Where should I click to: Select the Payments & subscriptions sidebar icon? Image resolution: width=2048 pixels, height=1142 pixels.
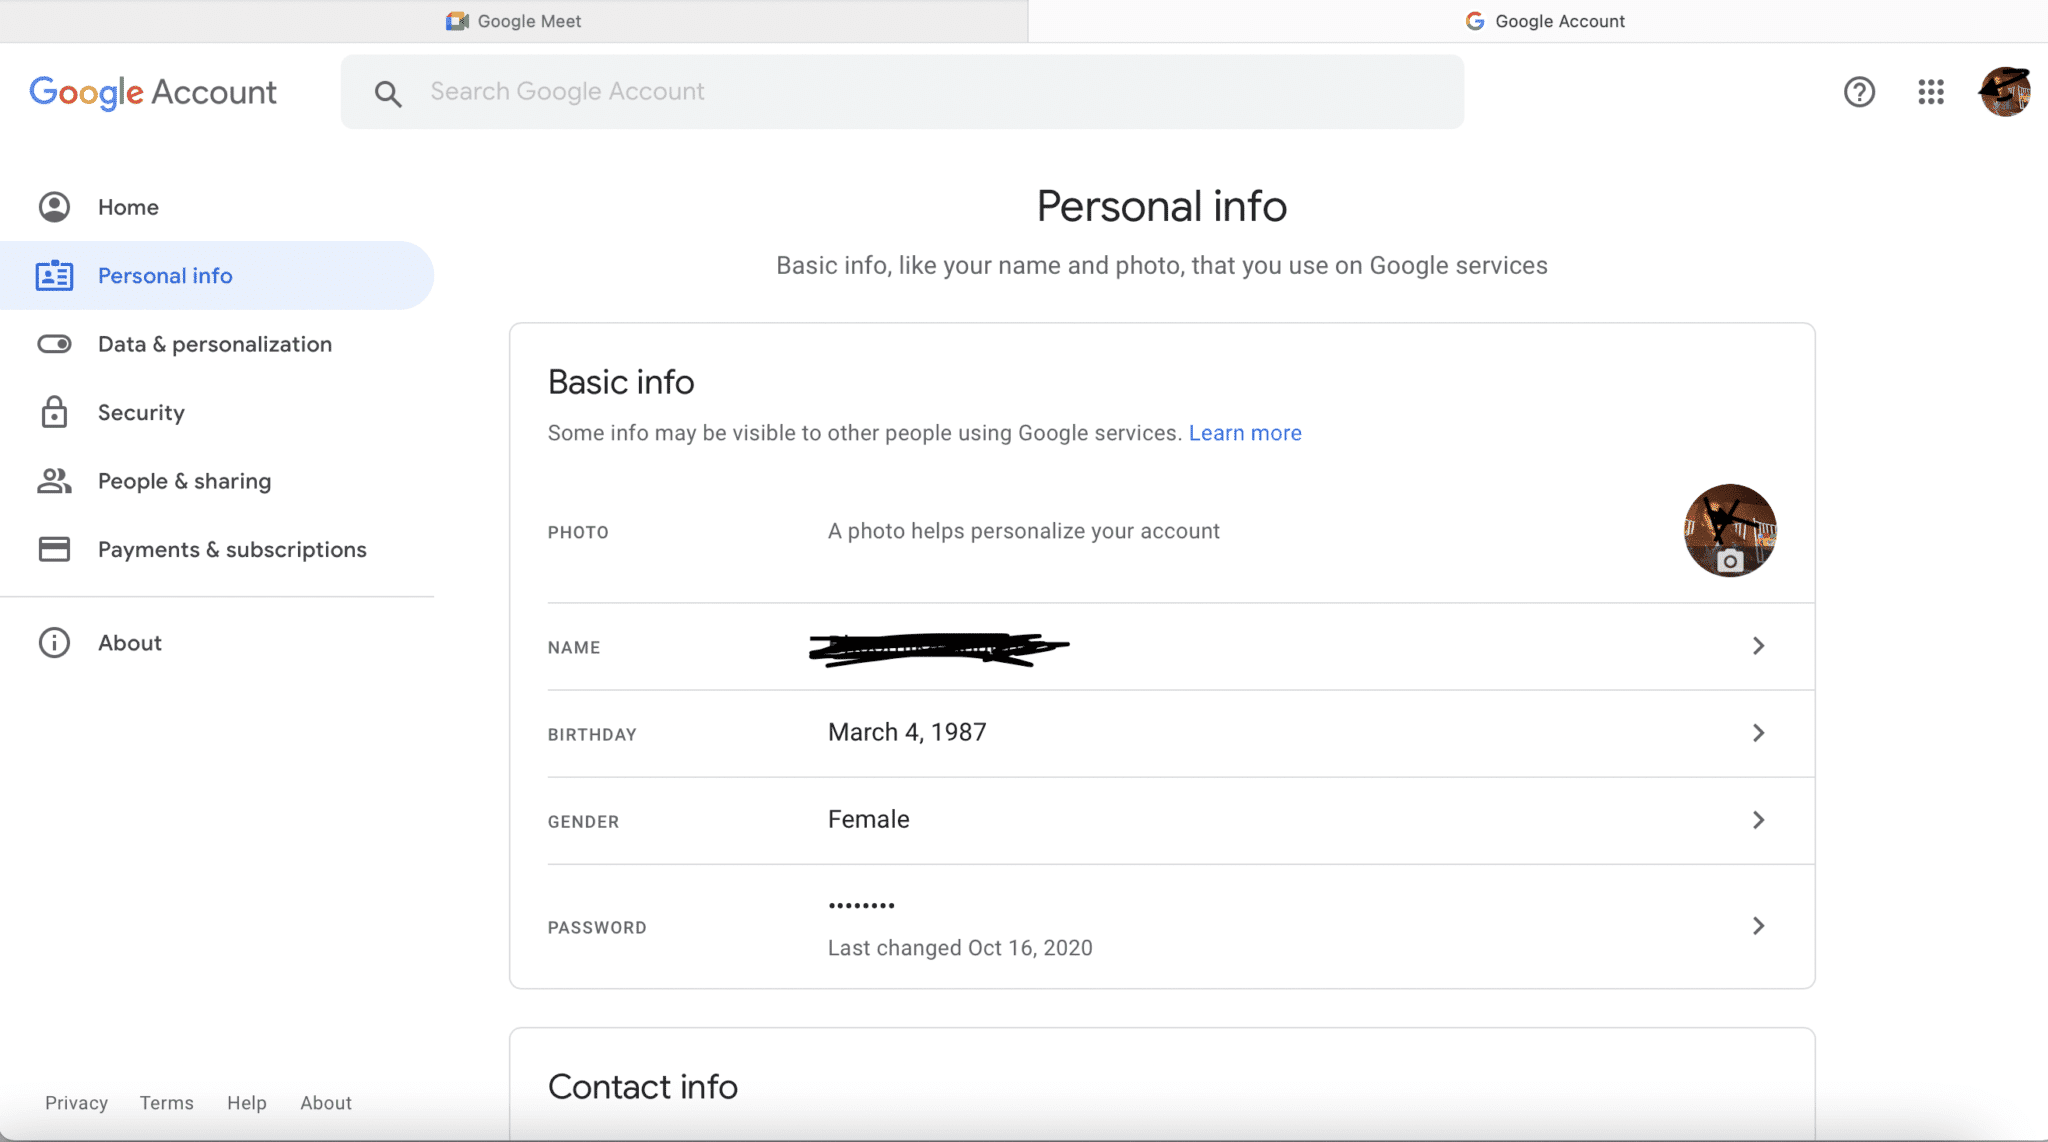(x=53, y=548)
